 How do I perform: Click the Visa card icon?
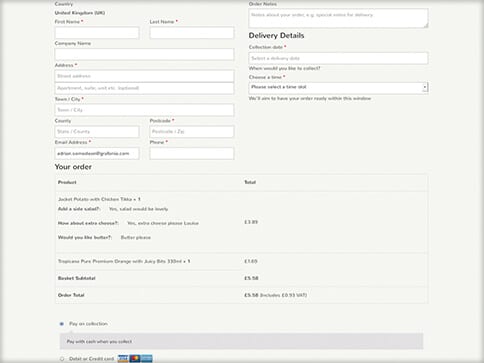coord(123,359)
